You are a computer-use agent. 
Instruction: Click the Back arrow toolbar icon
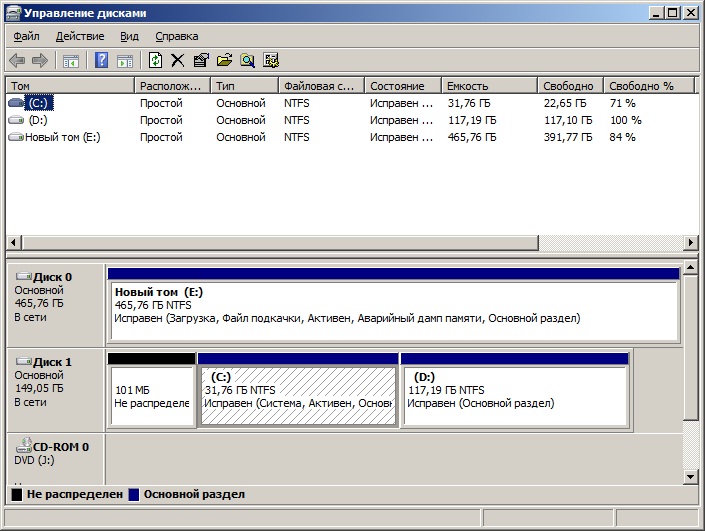[x=17, y=61]
